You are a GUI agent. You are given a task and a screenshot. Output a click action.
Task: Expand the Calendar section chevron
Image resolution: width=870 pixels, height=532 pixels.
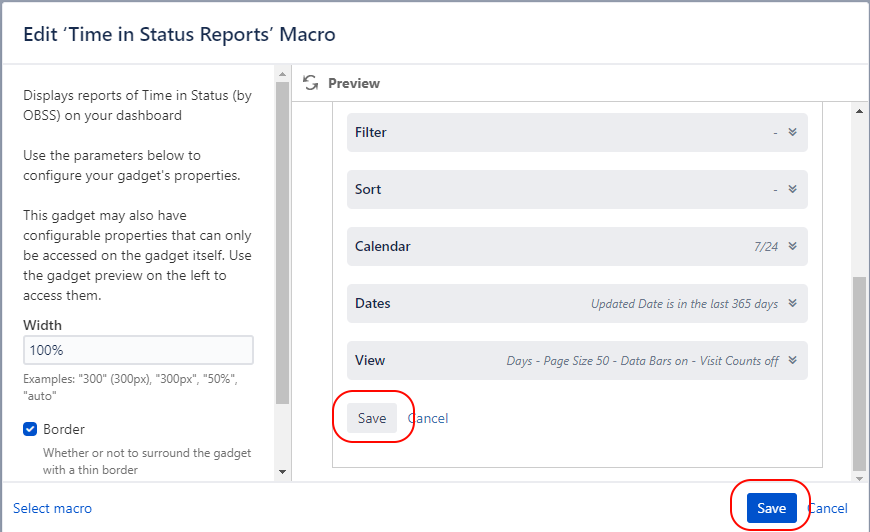click(x=792, y=246)
